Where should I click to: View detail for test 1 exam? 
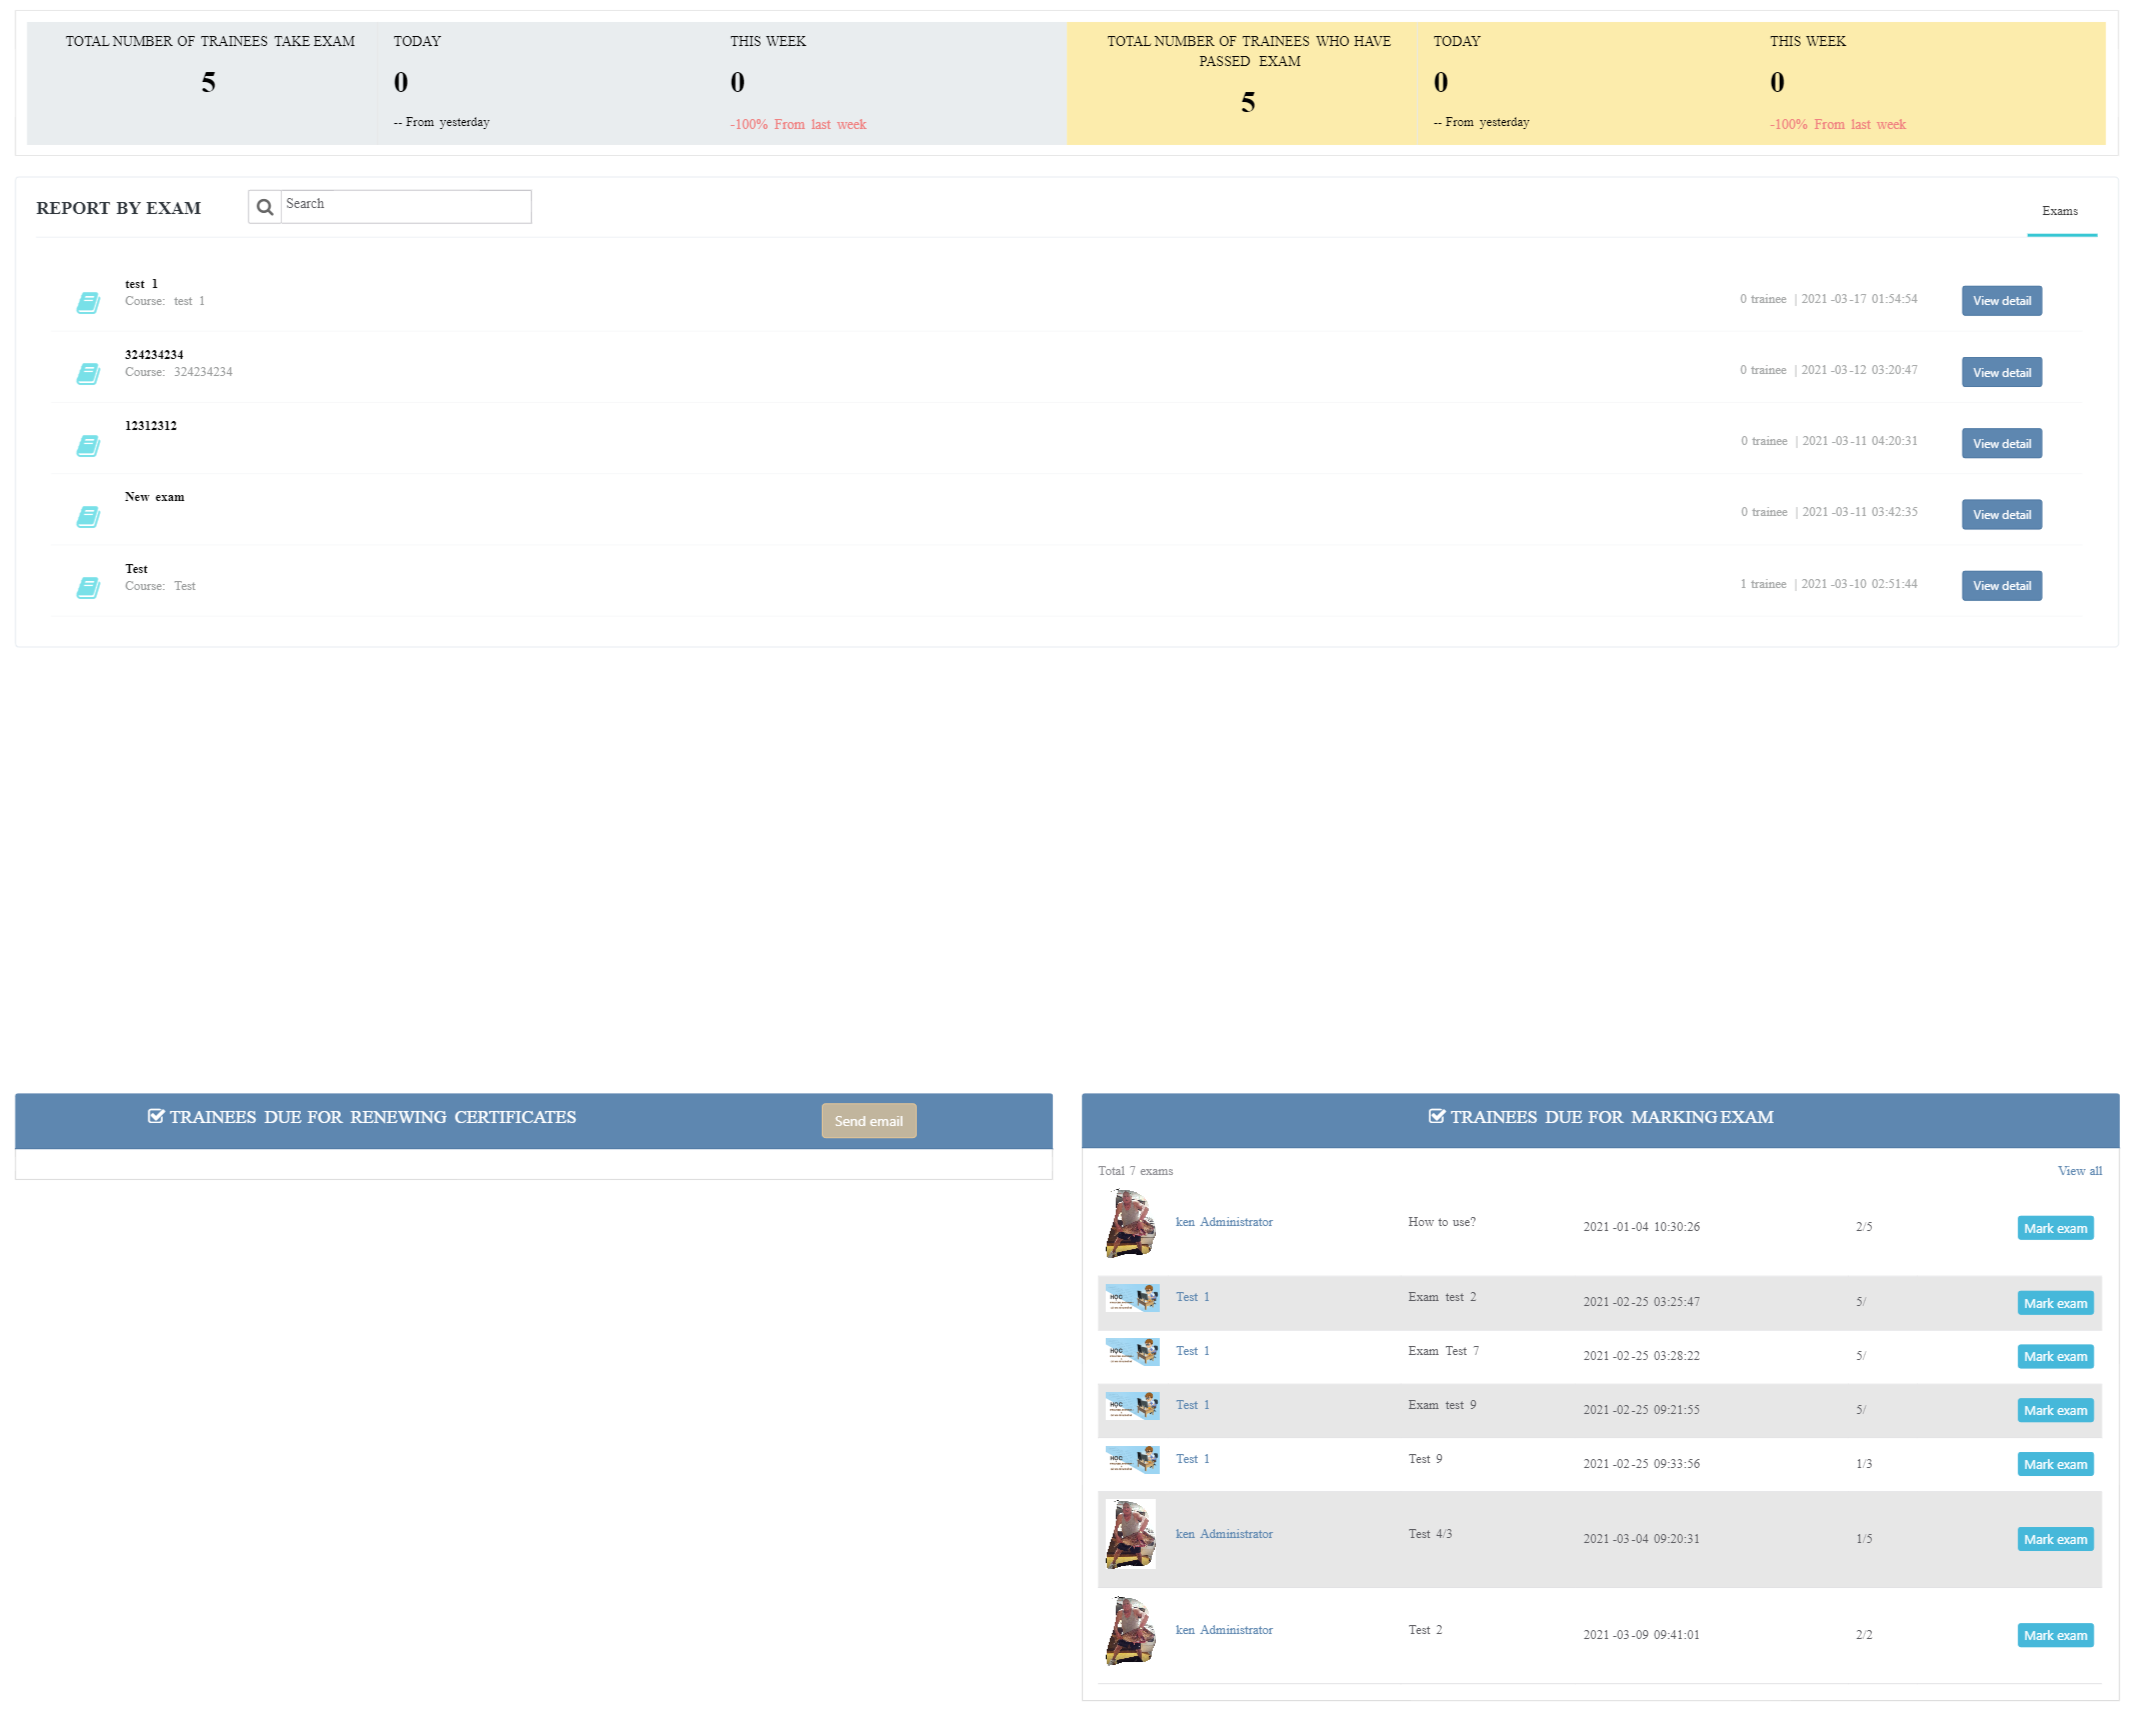[2001, 301]
